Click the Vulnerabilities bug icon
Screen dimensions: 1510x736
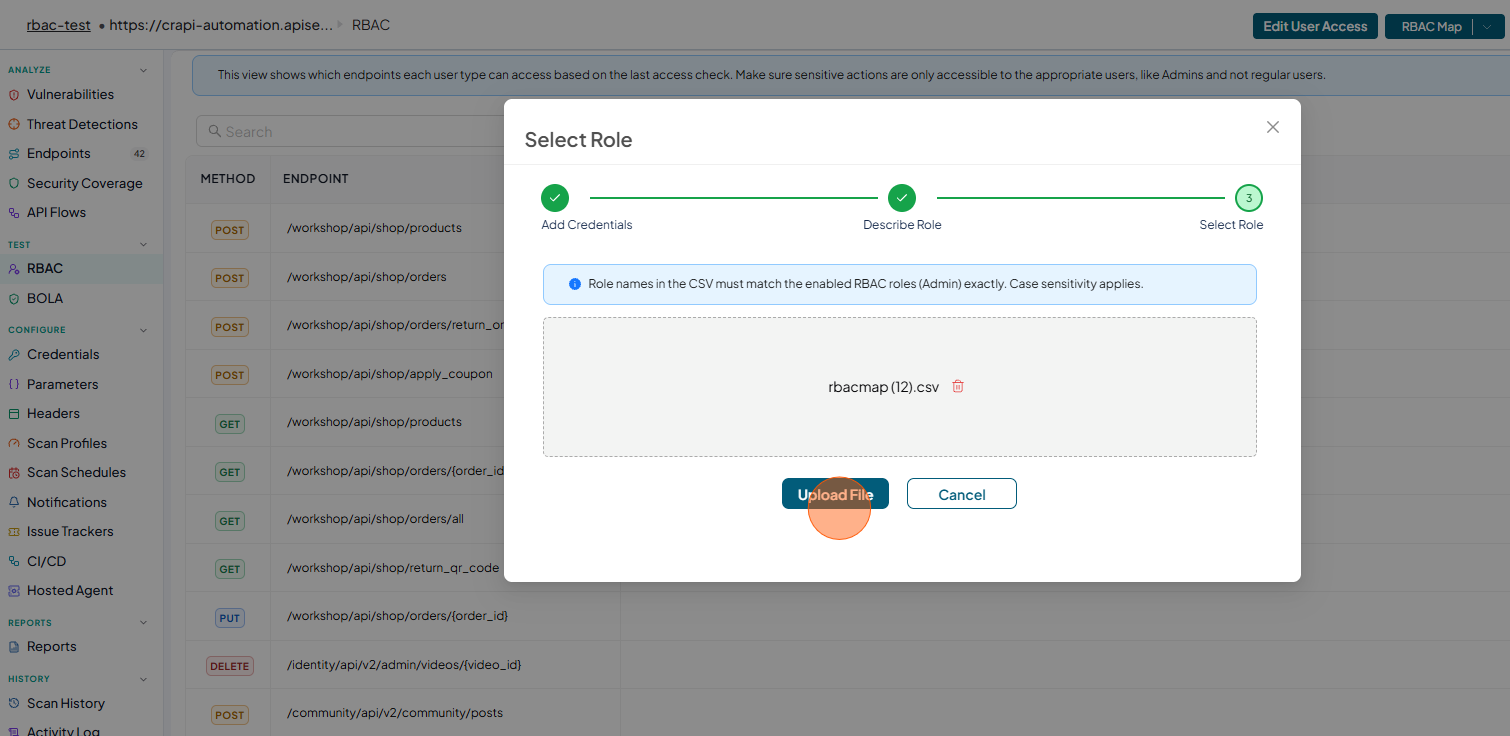click(x=14, y=94)
